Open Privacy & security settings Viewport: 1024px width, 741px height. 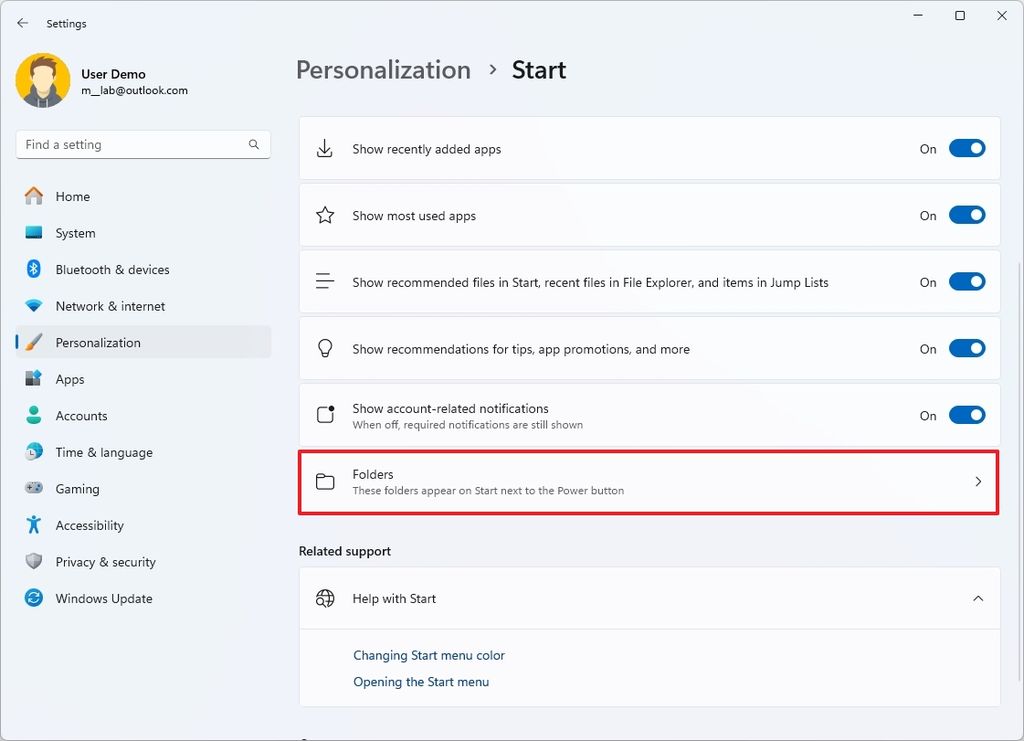105,561
